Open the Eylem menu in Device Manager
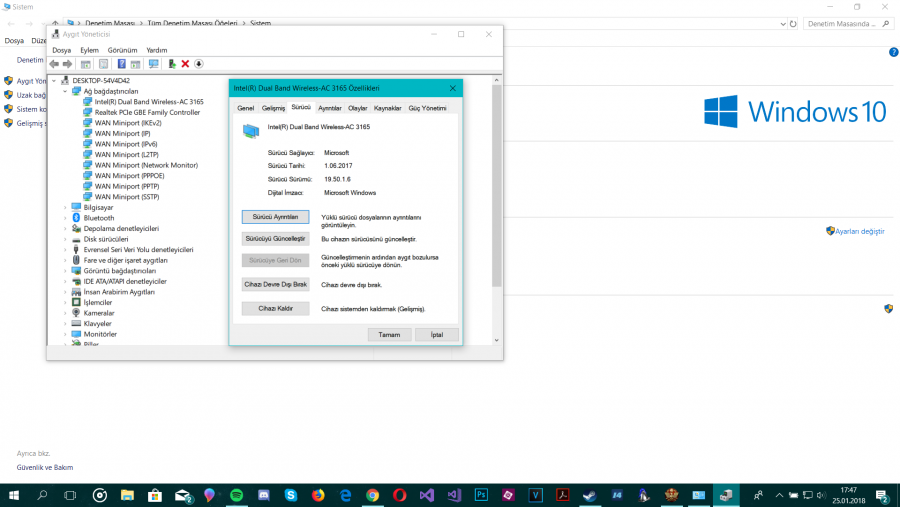The image size is (900, 507). [x=89, y=50]
